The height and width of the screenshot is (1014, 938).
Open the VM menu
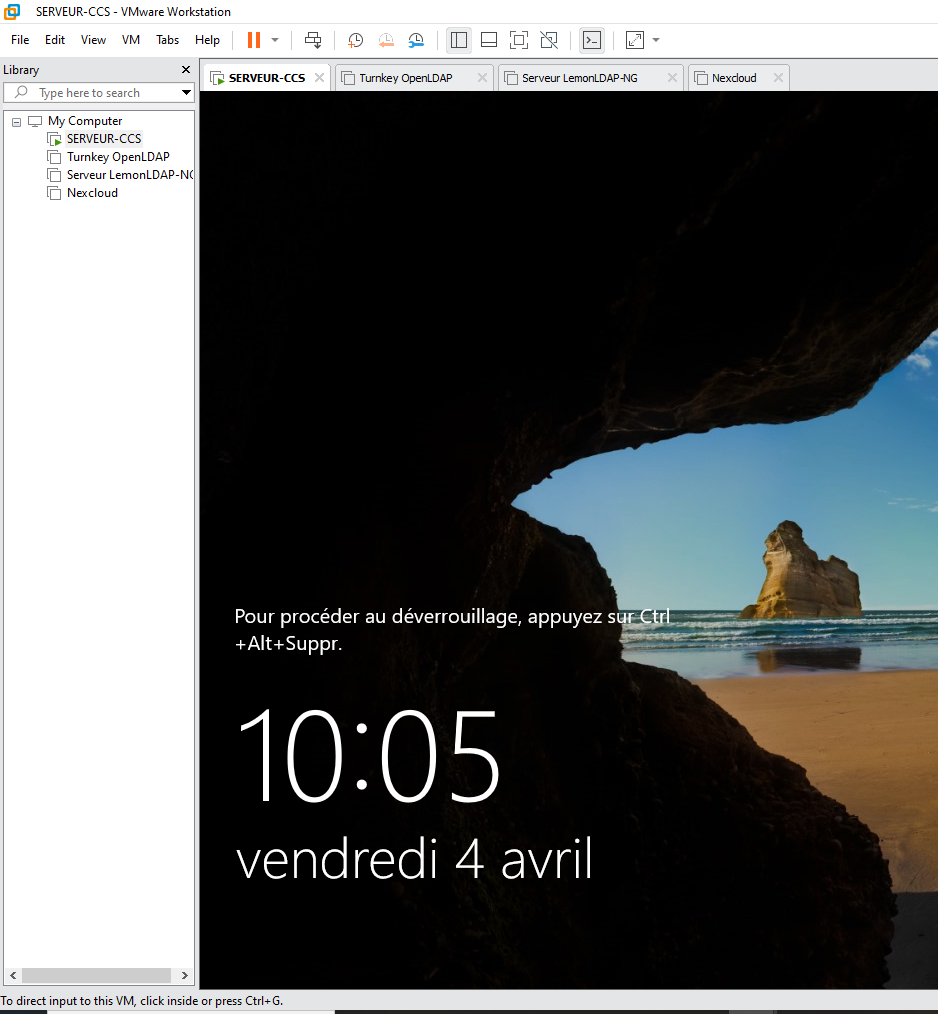pyautogui.click(x=131, y=40)
